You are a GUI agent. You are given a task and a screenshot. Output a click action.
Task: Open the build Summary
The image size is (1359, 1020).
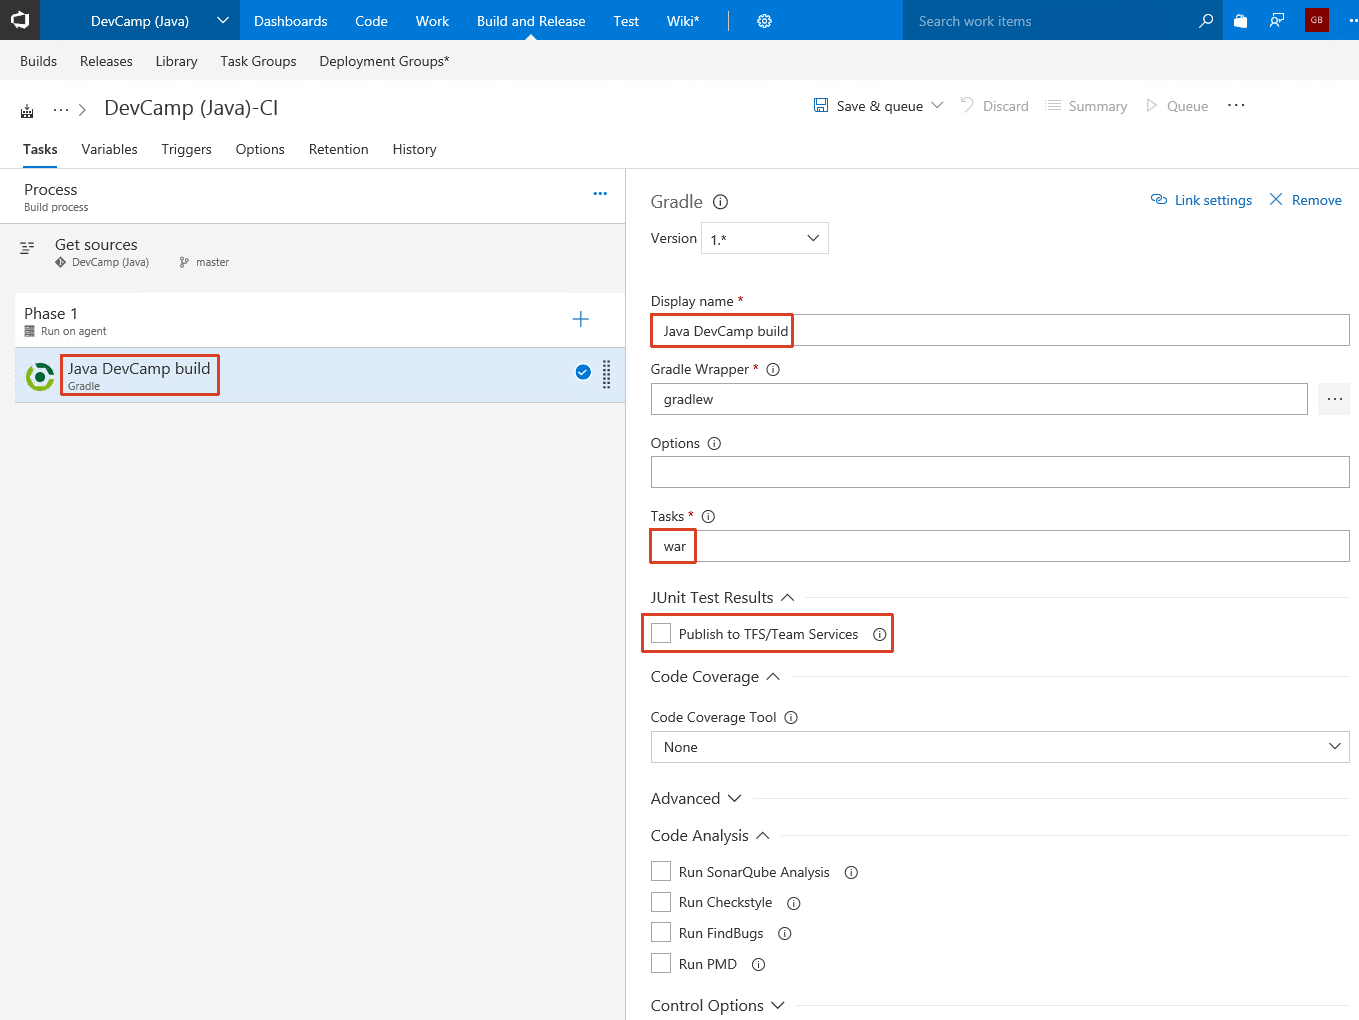(x=1086, y=106)
